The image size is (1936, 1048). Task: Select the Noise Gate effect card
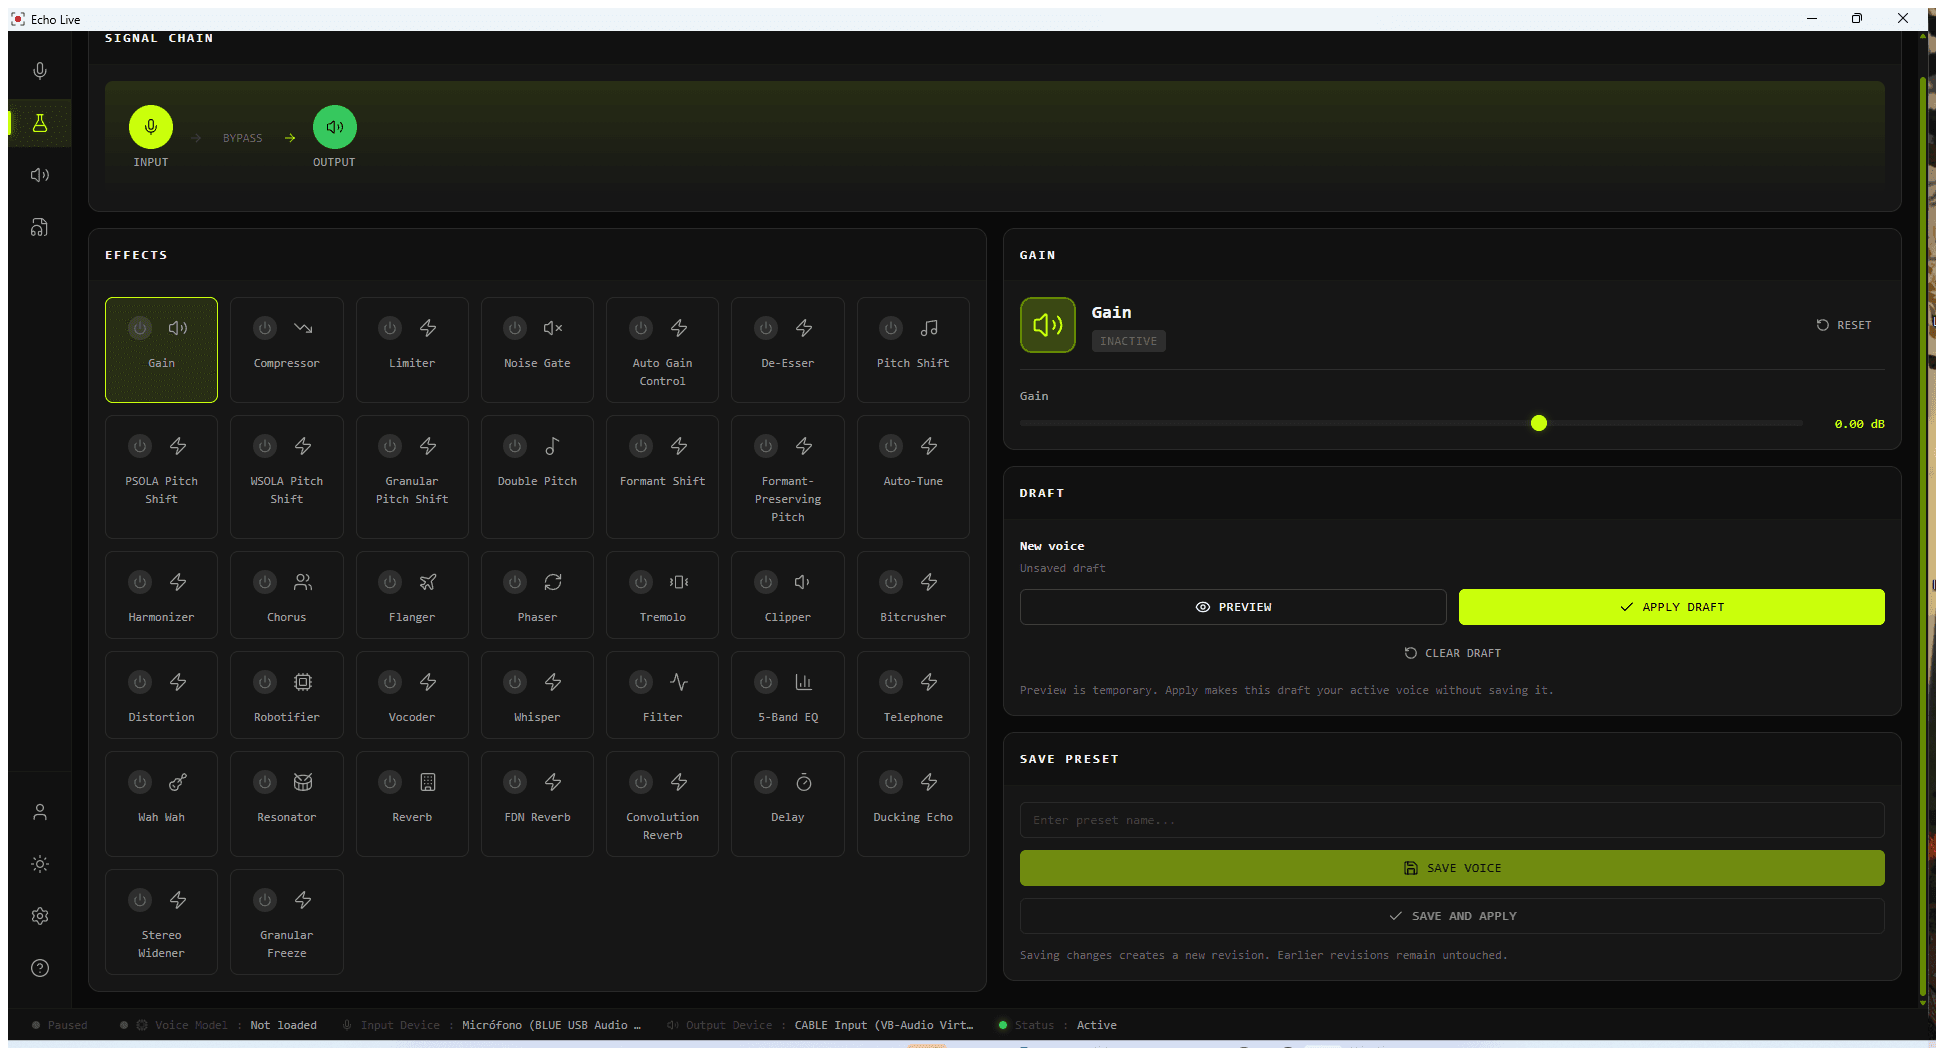coord(537,350)
